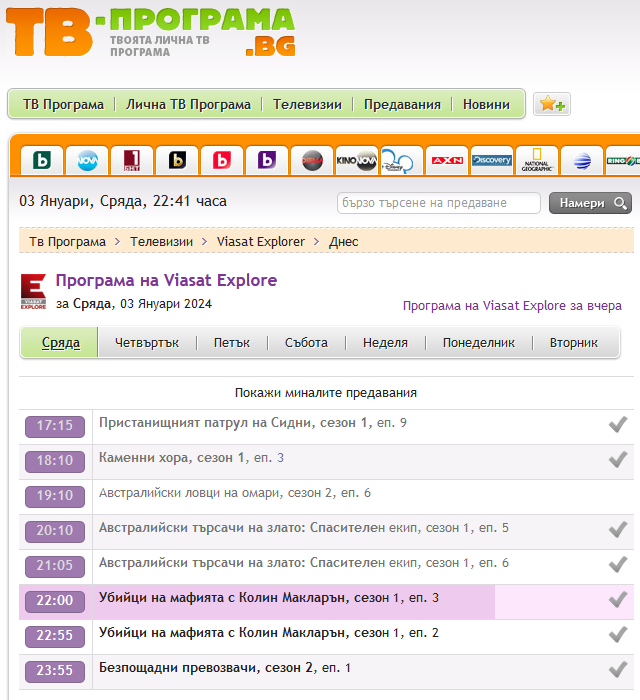
Task: Click the 19:10 time badge
Action: coord(55,496)
